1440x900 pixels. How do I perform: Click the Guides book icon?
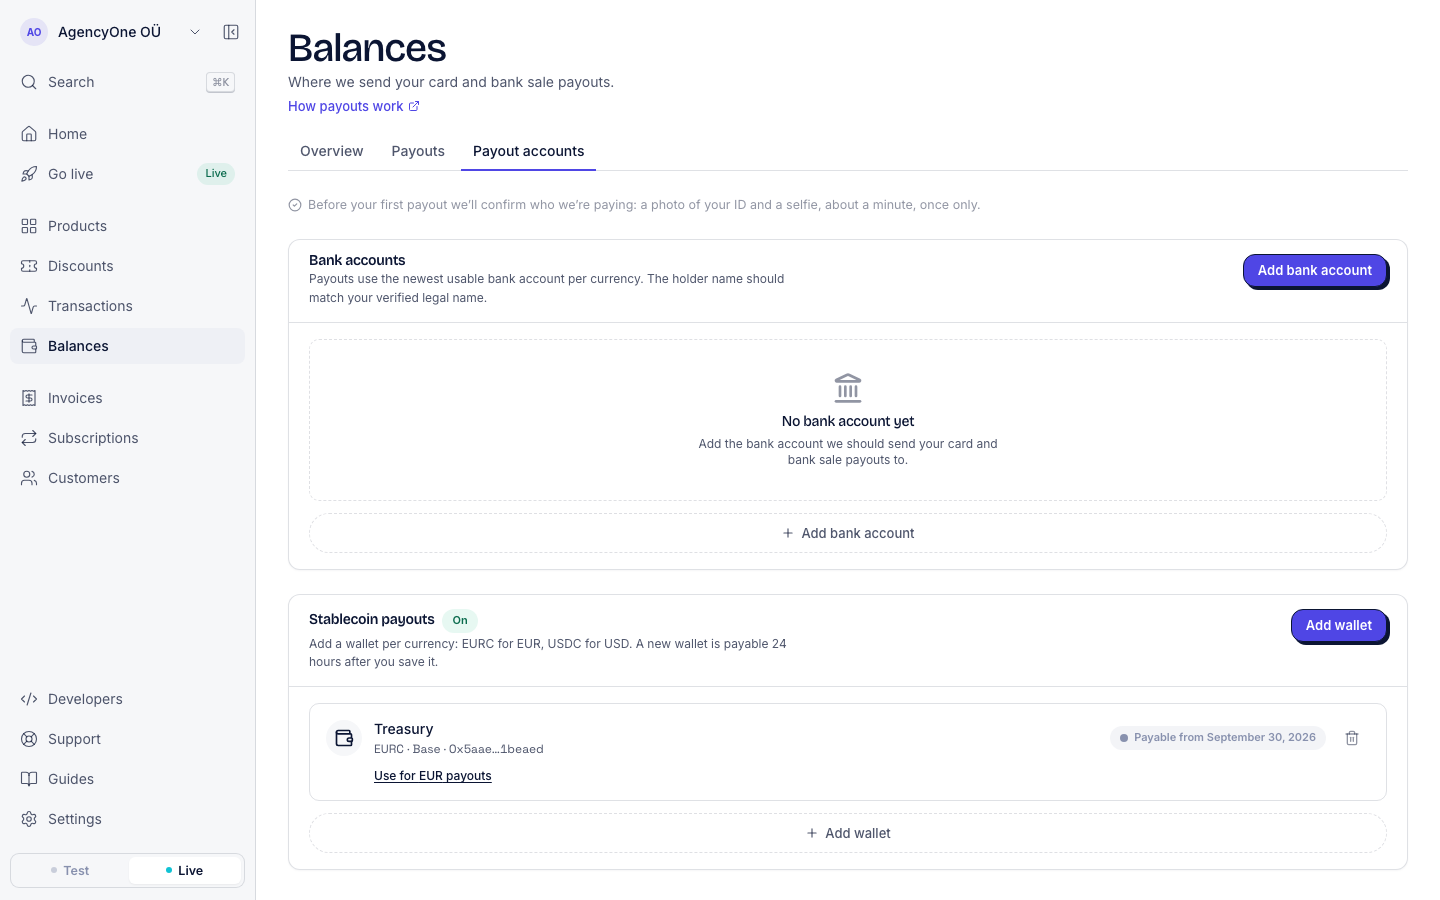point(29,779)
